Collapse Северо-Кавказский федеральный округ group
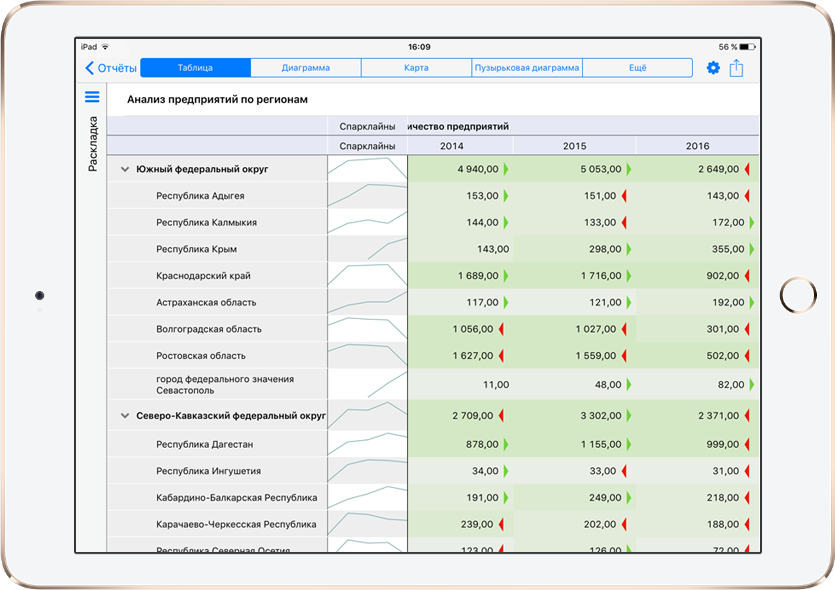Image resolution: width=835 pixels, height=590 pixels. 125,416
